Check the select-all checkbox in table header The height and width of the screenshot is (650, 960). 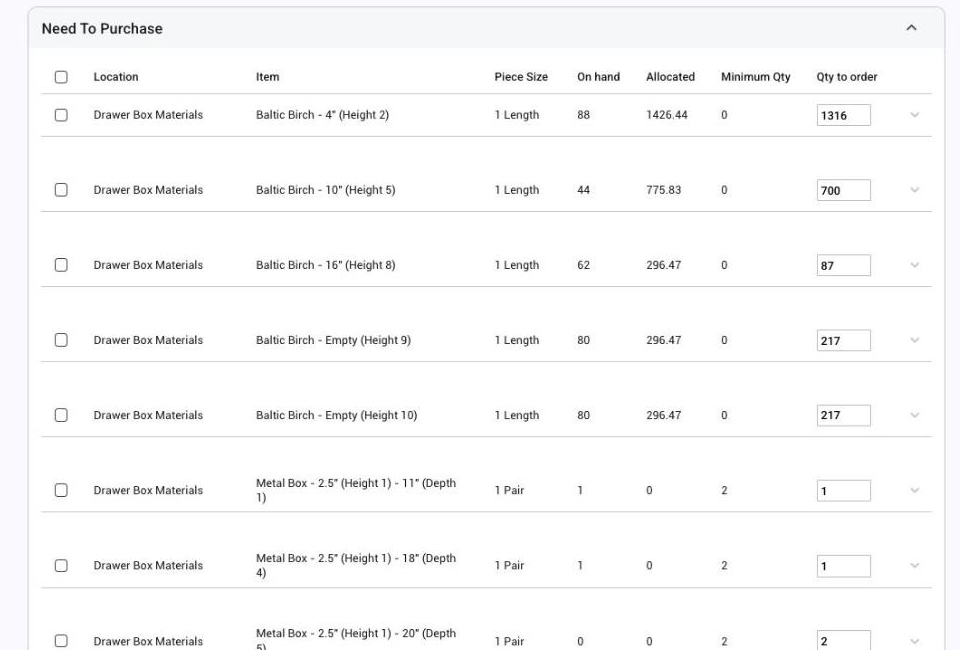pos(61,77)
